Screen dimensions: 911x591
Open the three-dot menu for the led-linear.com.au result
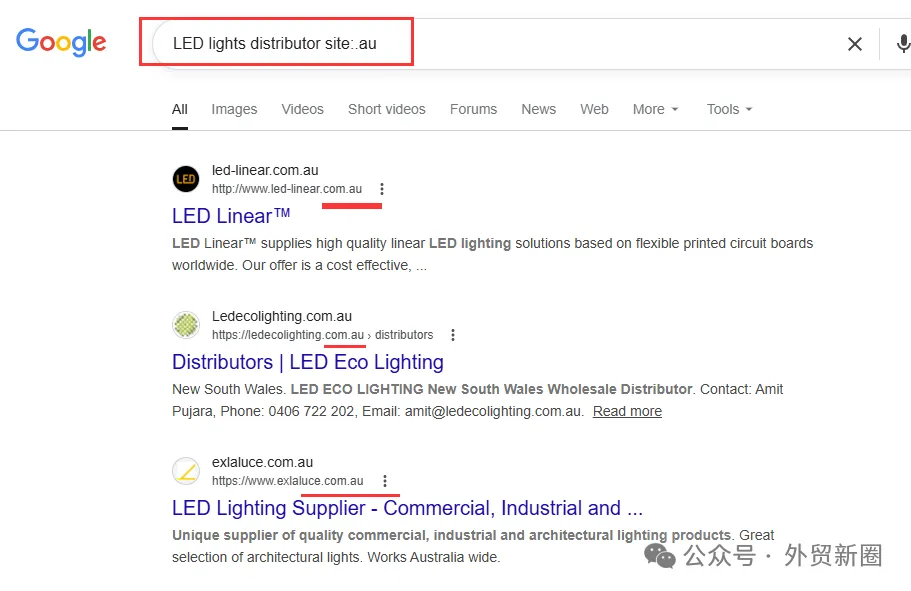[382, 189]
